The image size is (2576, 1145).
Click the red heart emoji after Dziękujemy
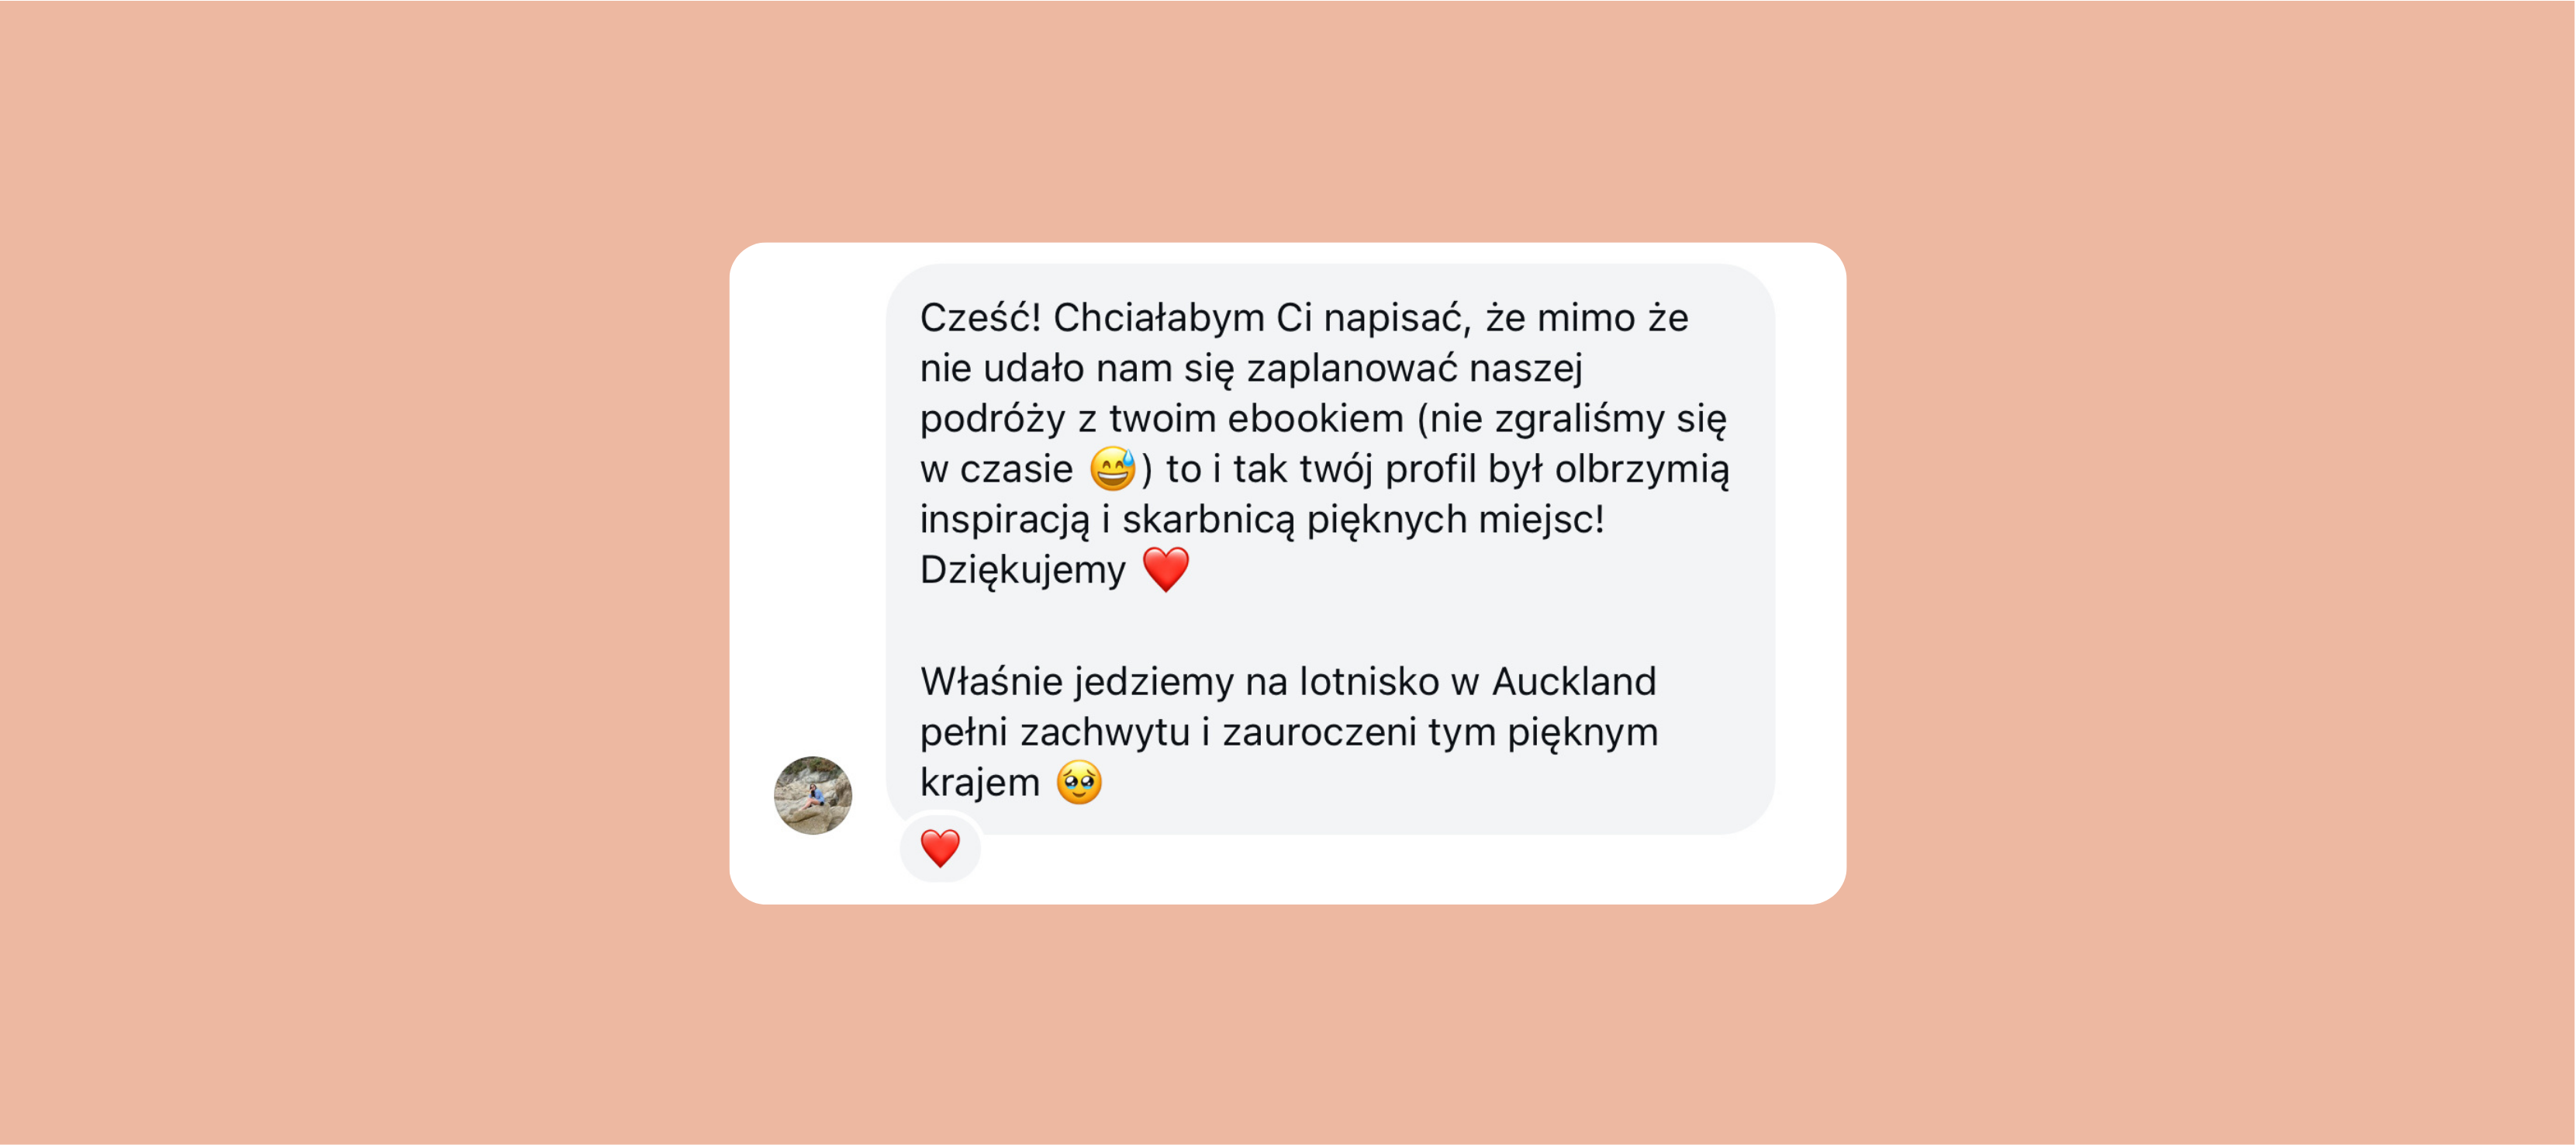coord(1165,569)
